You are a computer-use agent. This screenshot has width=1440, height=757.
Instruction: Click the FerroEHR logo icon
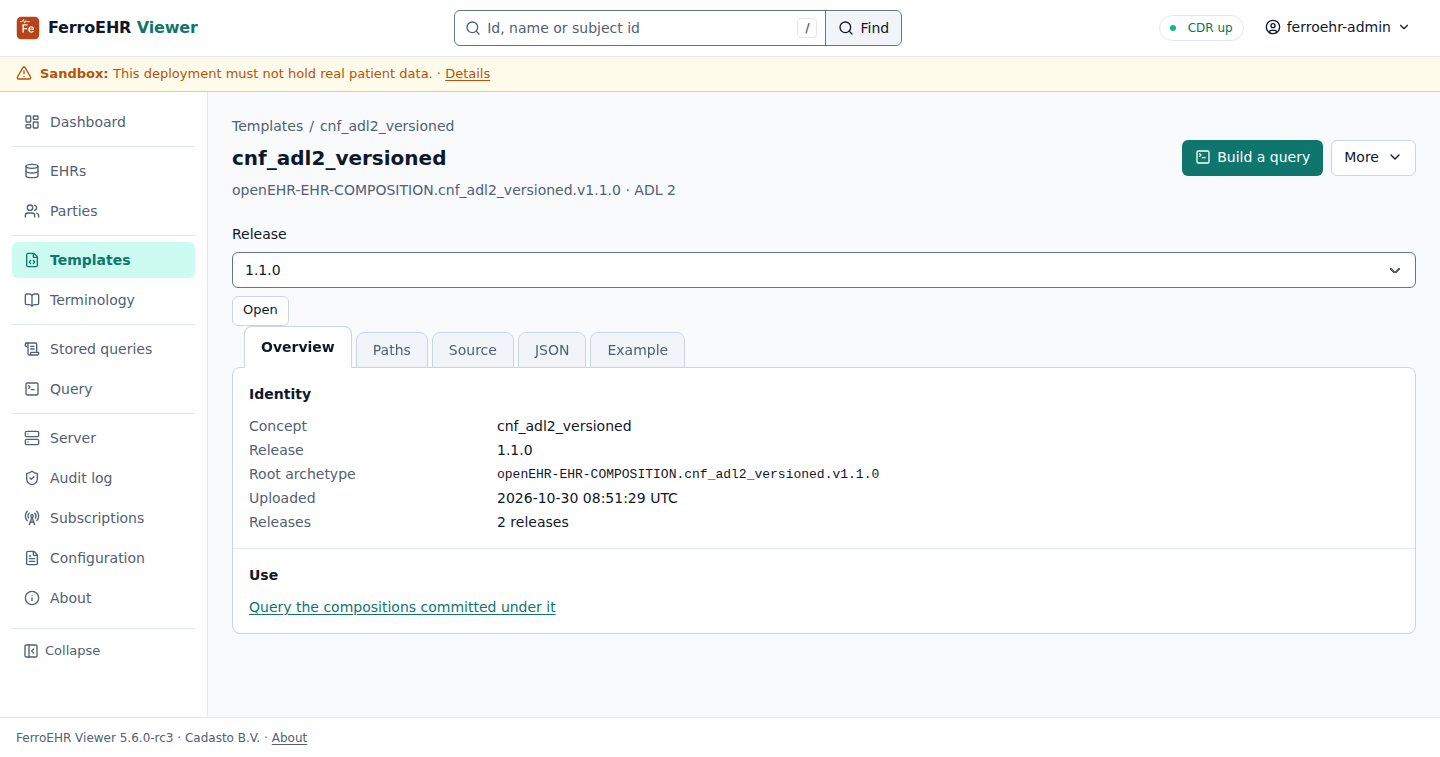(x=28, y=28)
